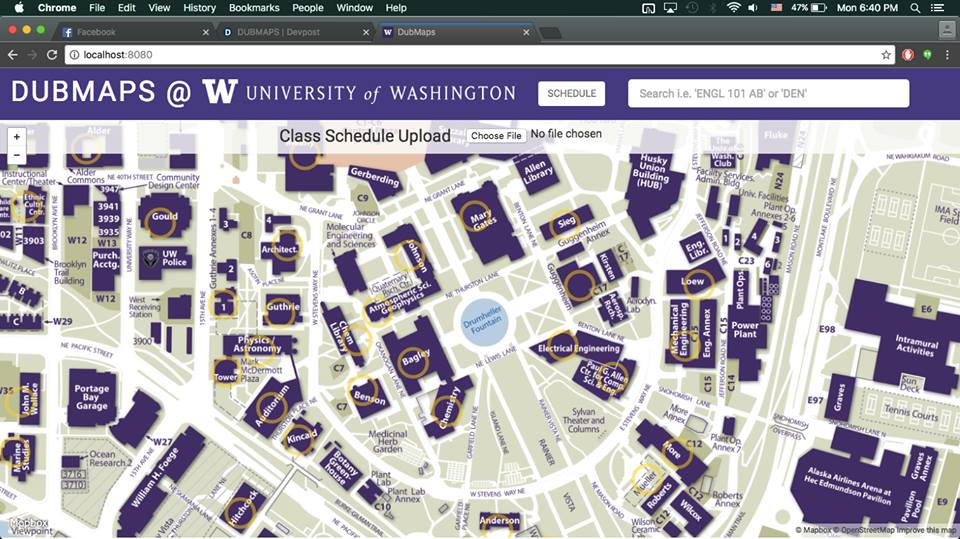Select the Chemistry building marker
This screenshot has width=960, height=539.
point(446,411)
